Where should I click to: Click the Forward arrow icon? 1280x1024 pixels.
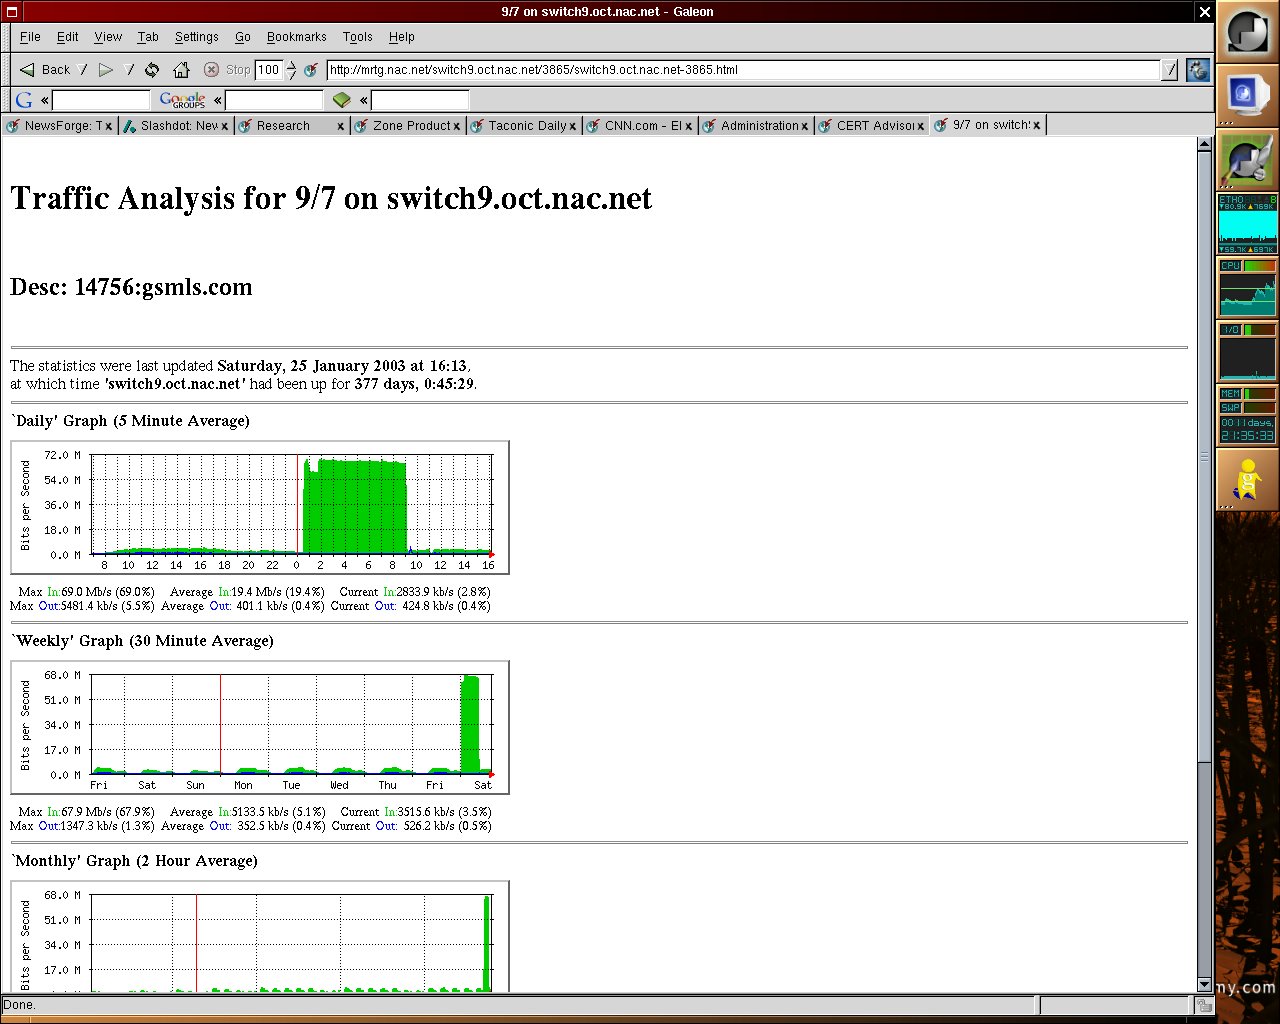[x=106, y=70]
